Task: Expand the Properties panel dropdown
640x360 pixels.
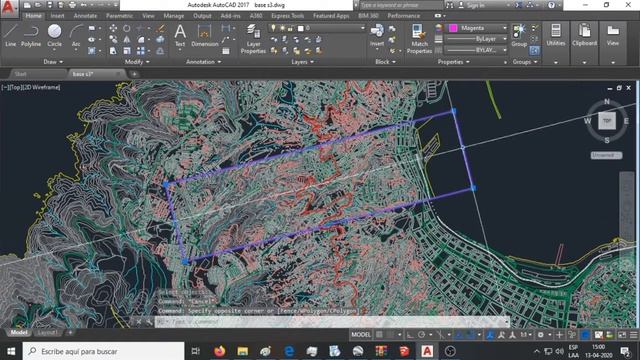Action: coord(453,62)
